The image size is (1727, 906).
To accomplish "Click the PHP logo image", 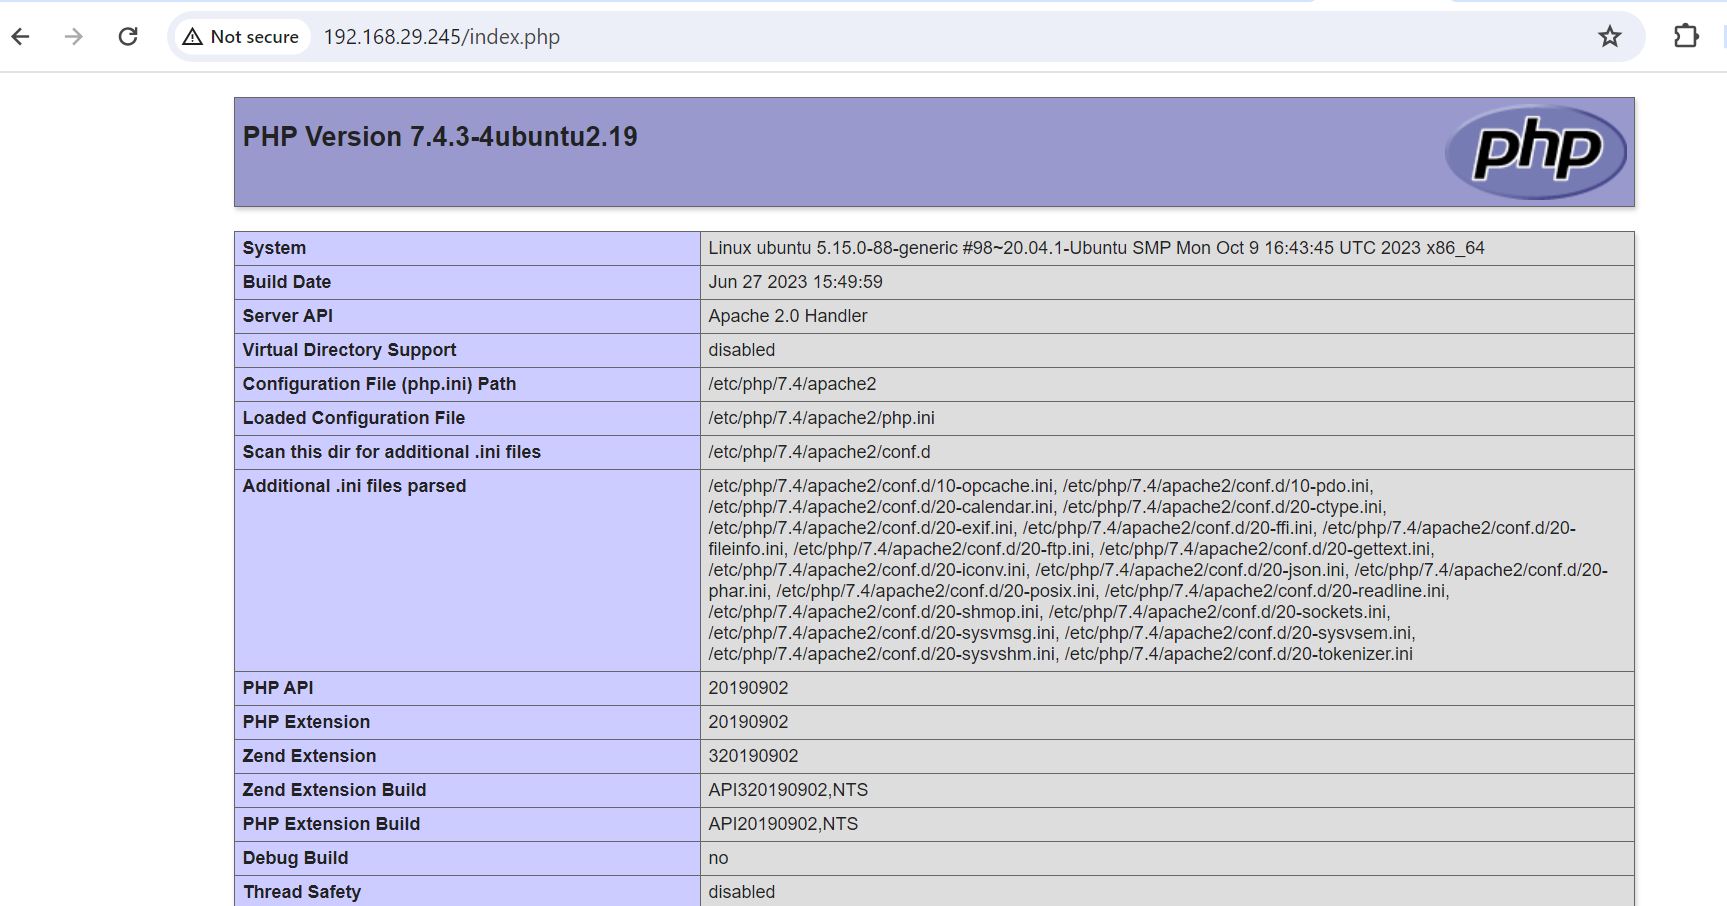I will click(1535, 151).
